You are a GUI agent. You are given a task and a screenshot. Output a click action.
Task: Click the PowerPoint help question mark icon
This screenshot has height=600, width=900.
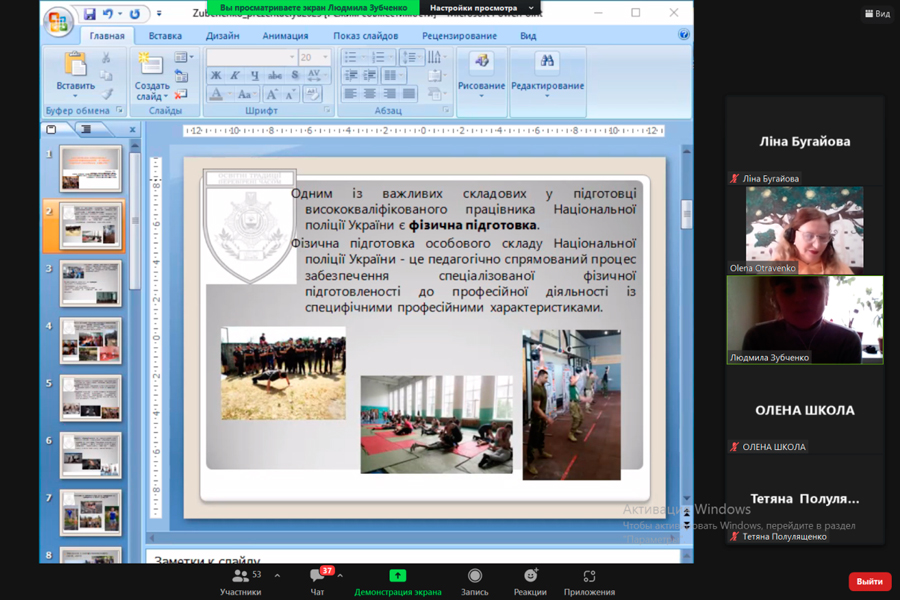pos(684,35)
